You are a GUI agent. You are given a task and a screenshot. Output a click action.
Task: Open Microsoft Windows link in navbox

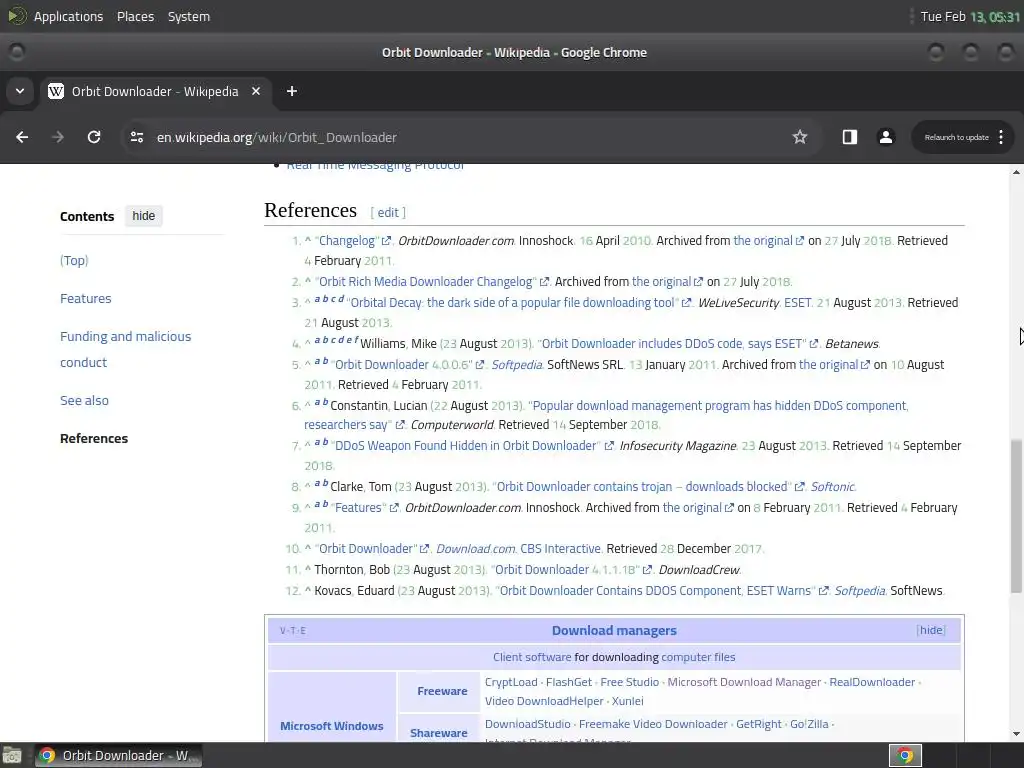tap(332, 726)
